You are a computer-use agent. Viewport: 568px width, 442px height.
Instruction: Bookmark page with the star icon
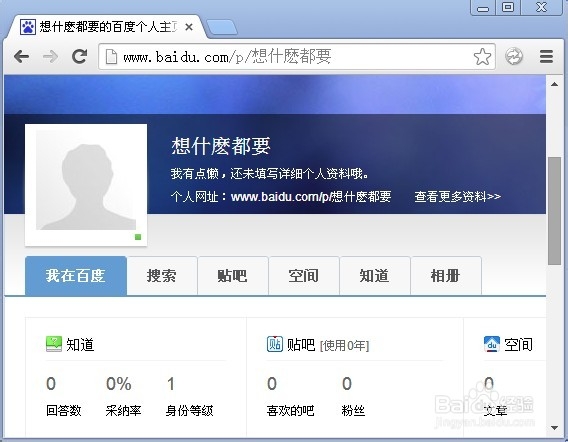pos(482,57)
